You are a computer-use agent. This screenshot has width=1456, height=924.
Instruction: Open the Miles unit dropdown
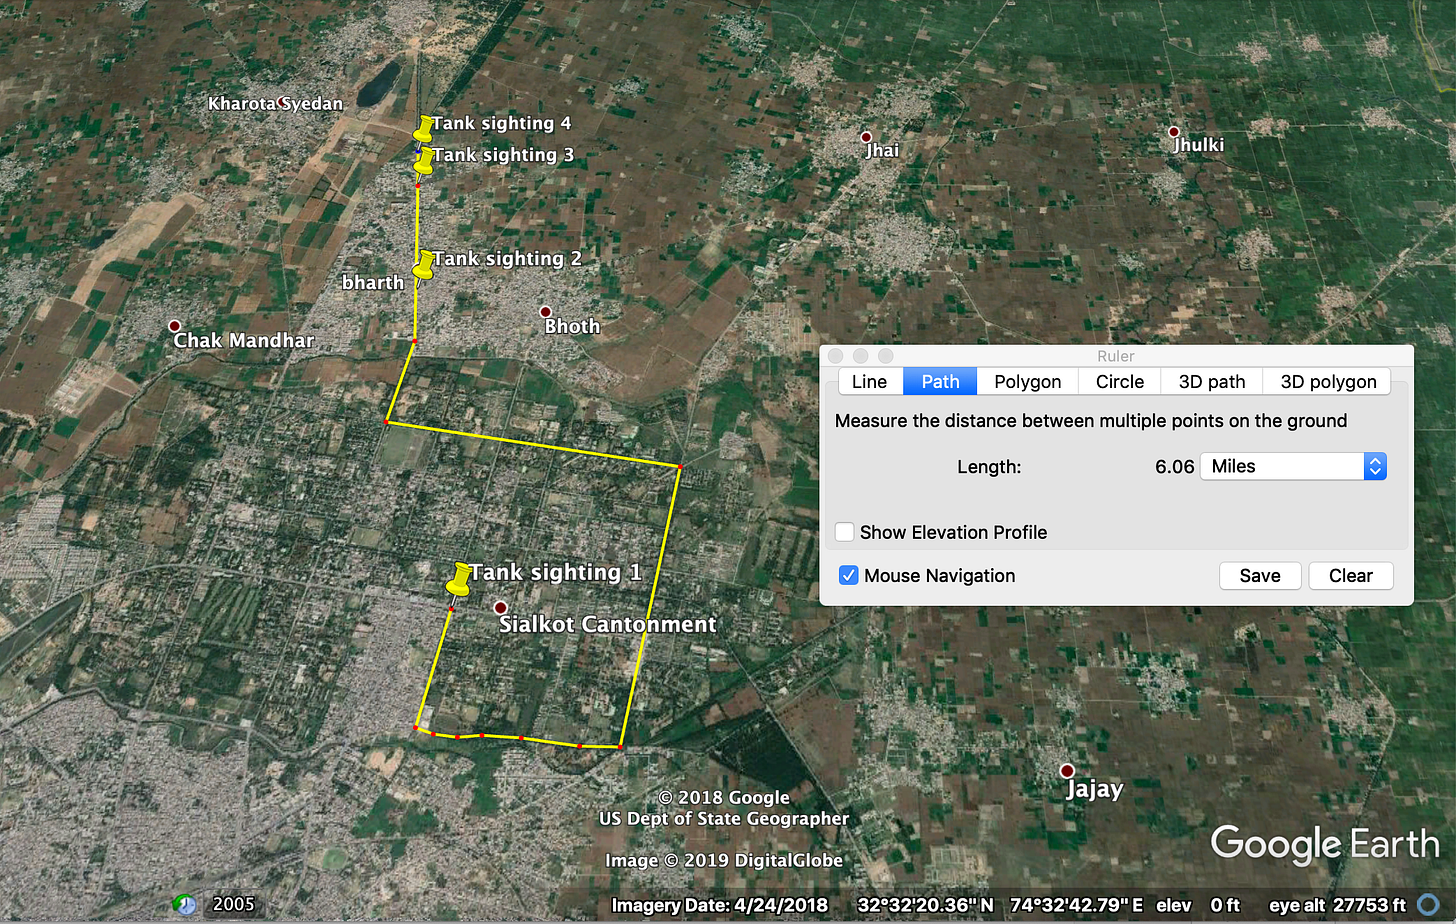point(1293,466)
